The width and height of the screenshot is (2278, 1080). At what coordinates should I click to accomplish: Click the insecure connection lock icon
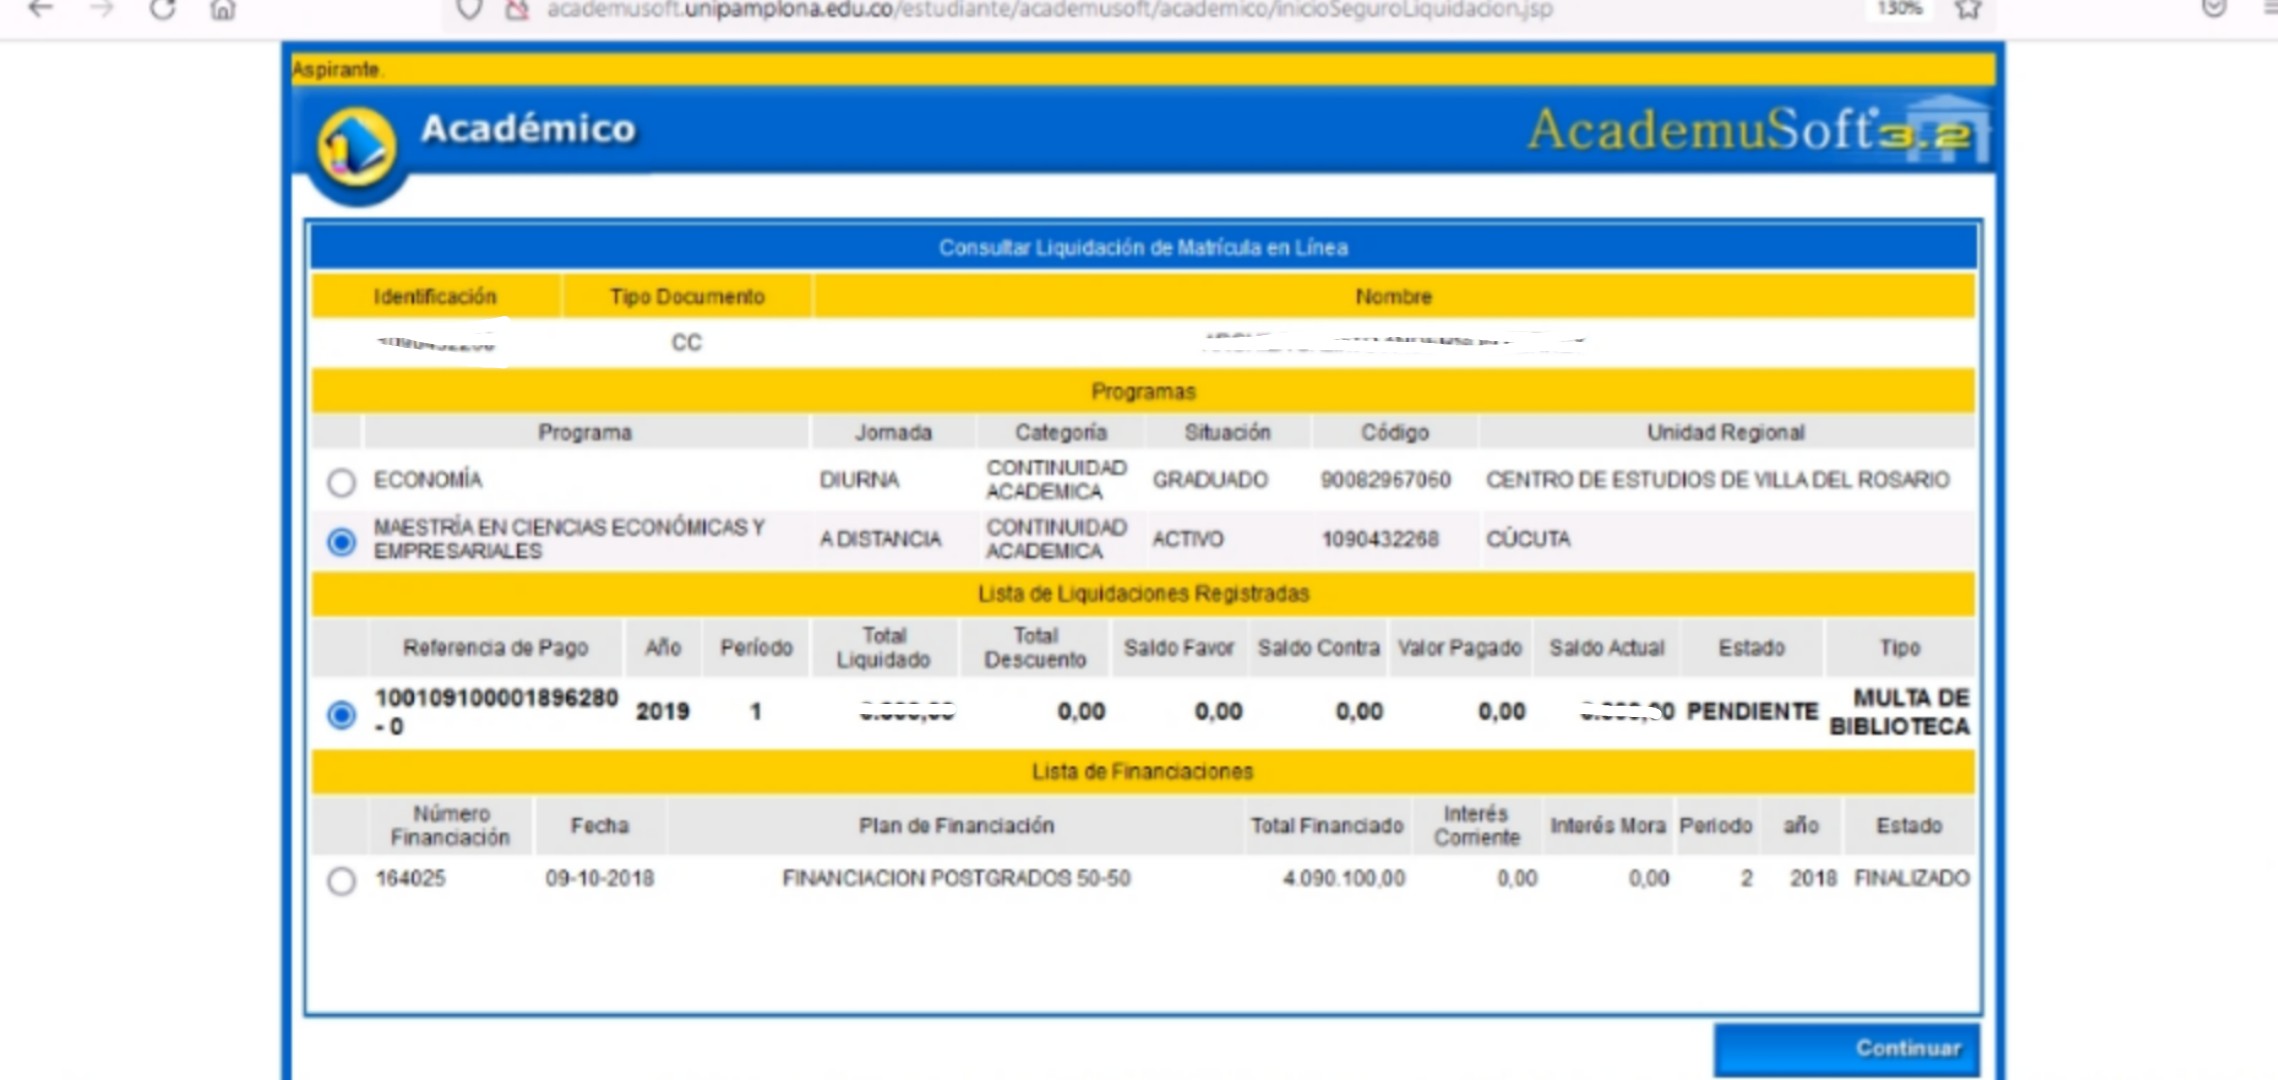click(515, 9)
